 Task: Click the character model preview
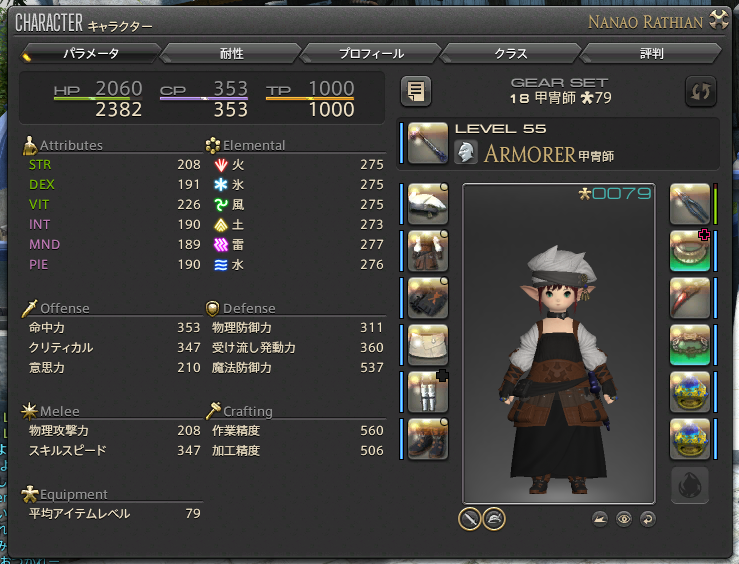click(559, 344)
